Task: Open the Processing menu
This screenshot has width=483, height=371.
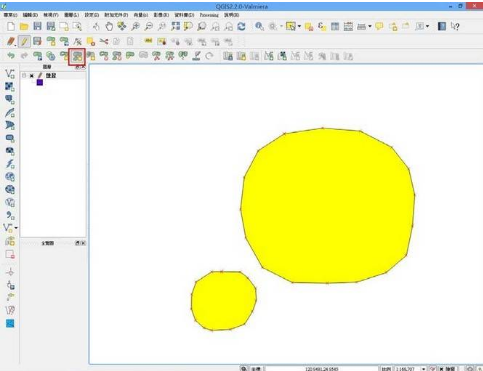Action: tap(209, 15)
